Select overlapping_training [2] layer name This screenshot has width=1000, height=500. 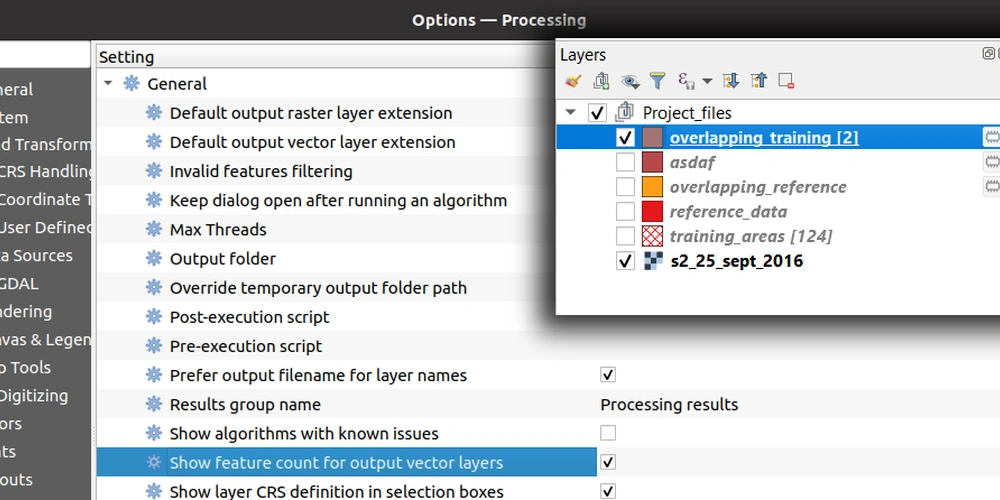pyautogui.click(x=764, y=138)
